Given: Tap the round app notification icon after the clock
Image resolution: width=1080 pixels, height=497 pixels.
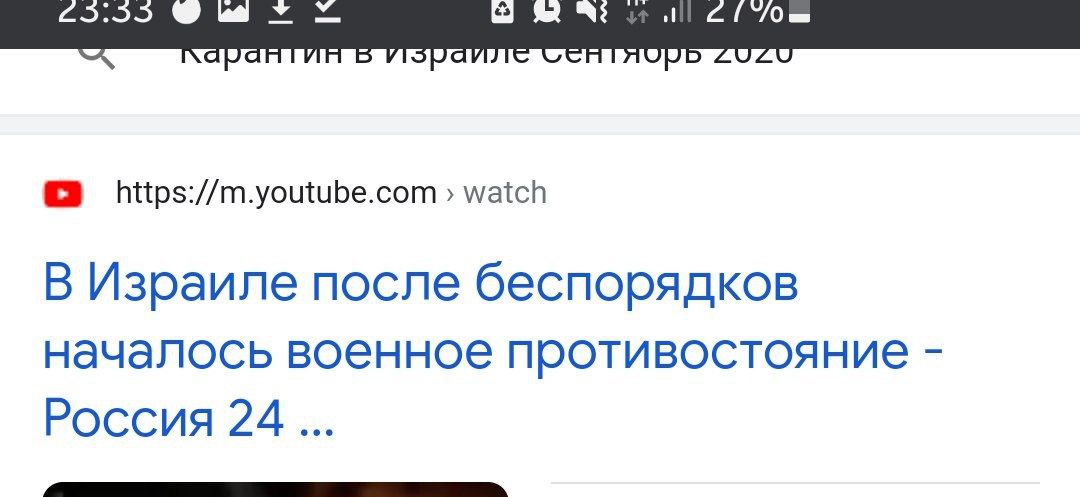Looking at the screenshot, I should coord(187,11).
